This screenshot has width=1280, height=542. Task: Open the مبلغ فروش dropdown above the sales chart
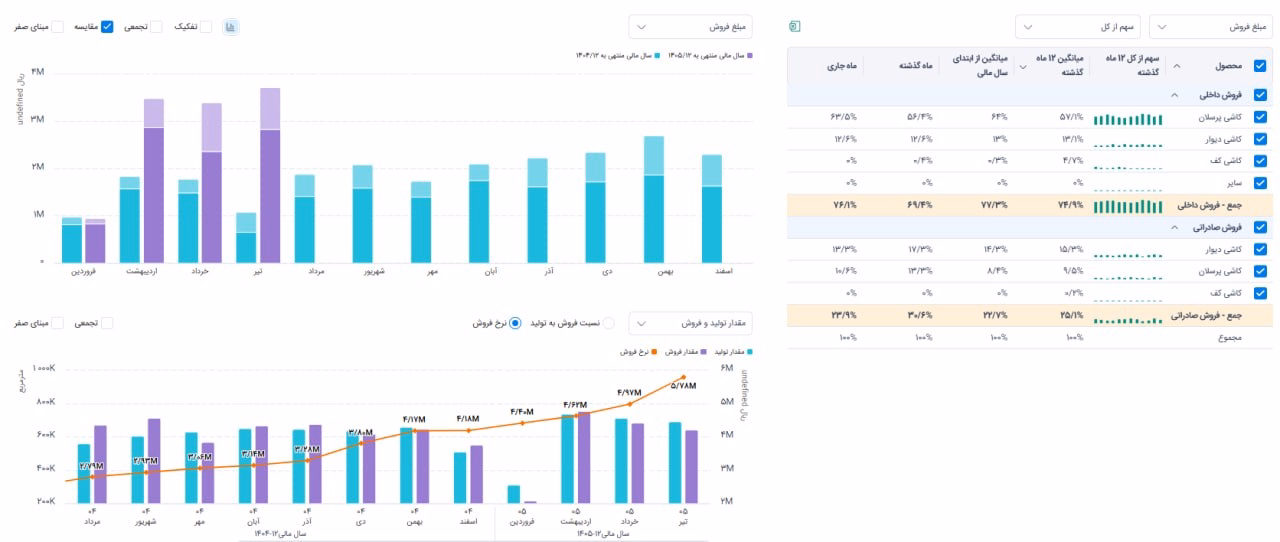coord(690,27)
